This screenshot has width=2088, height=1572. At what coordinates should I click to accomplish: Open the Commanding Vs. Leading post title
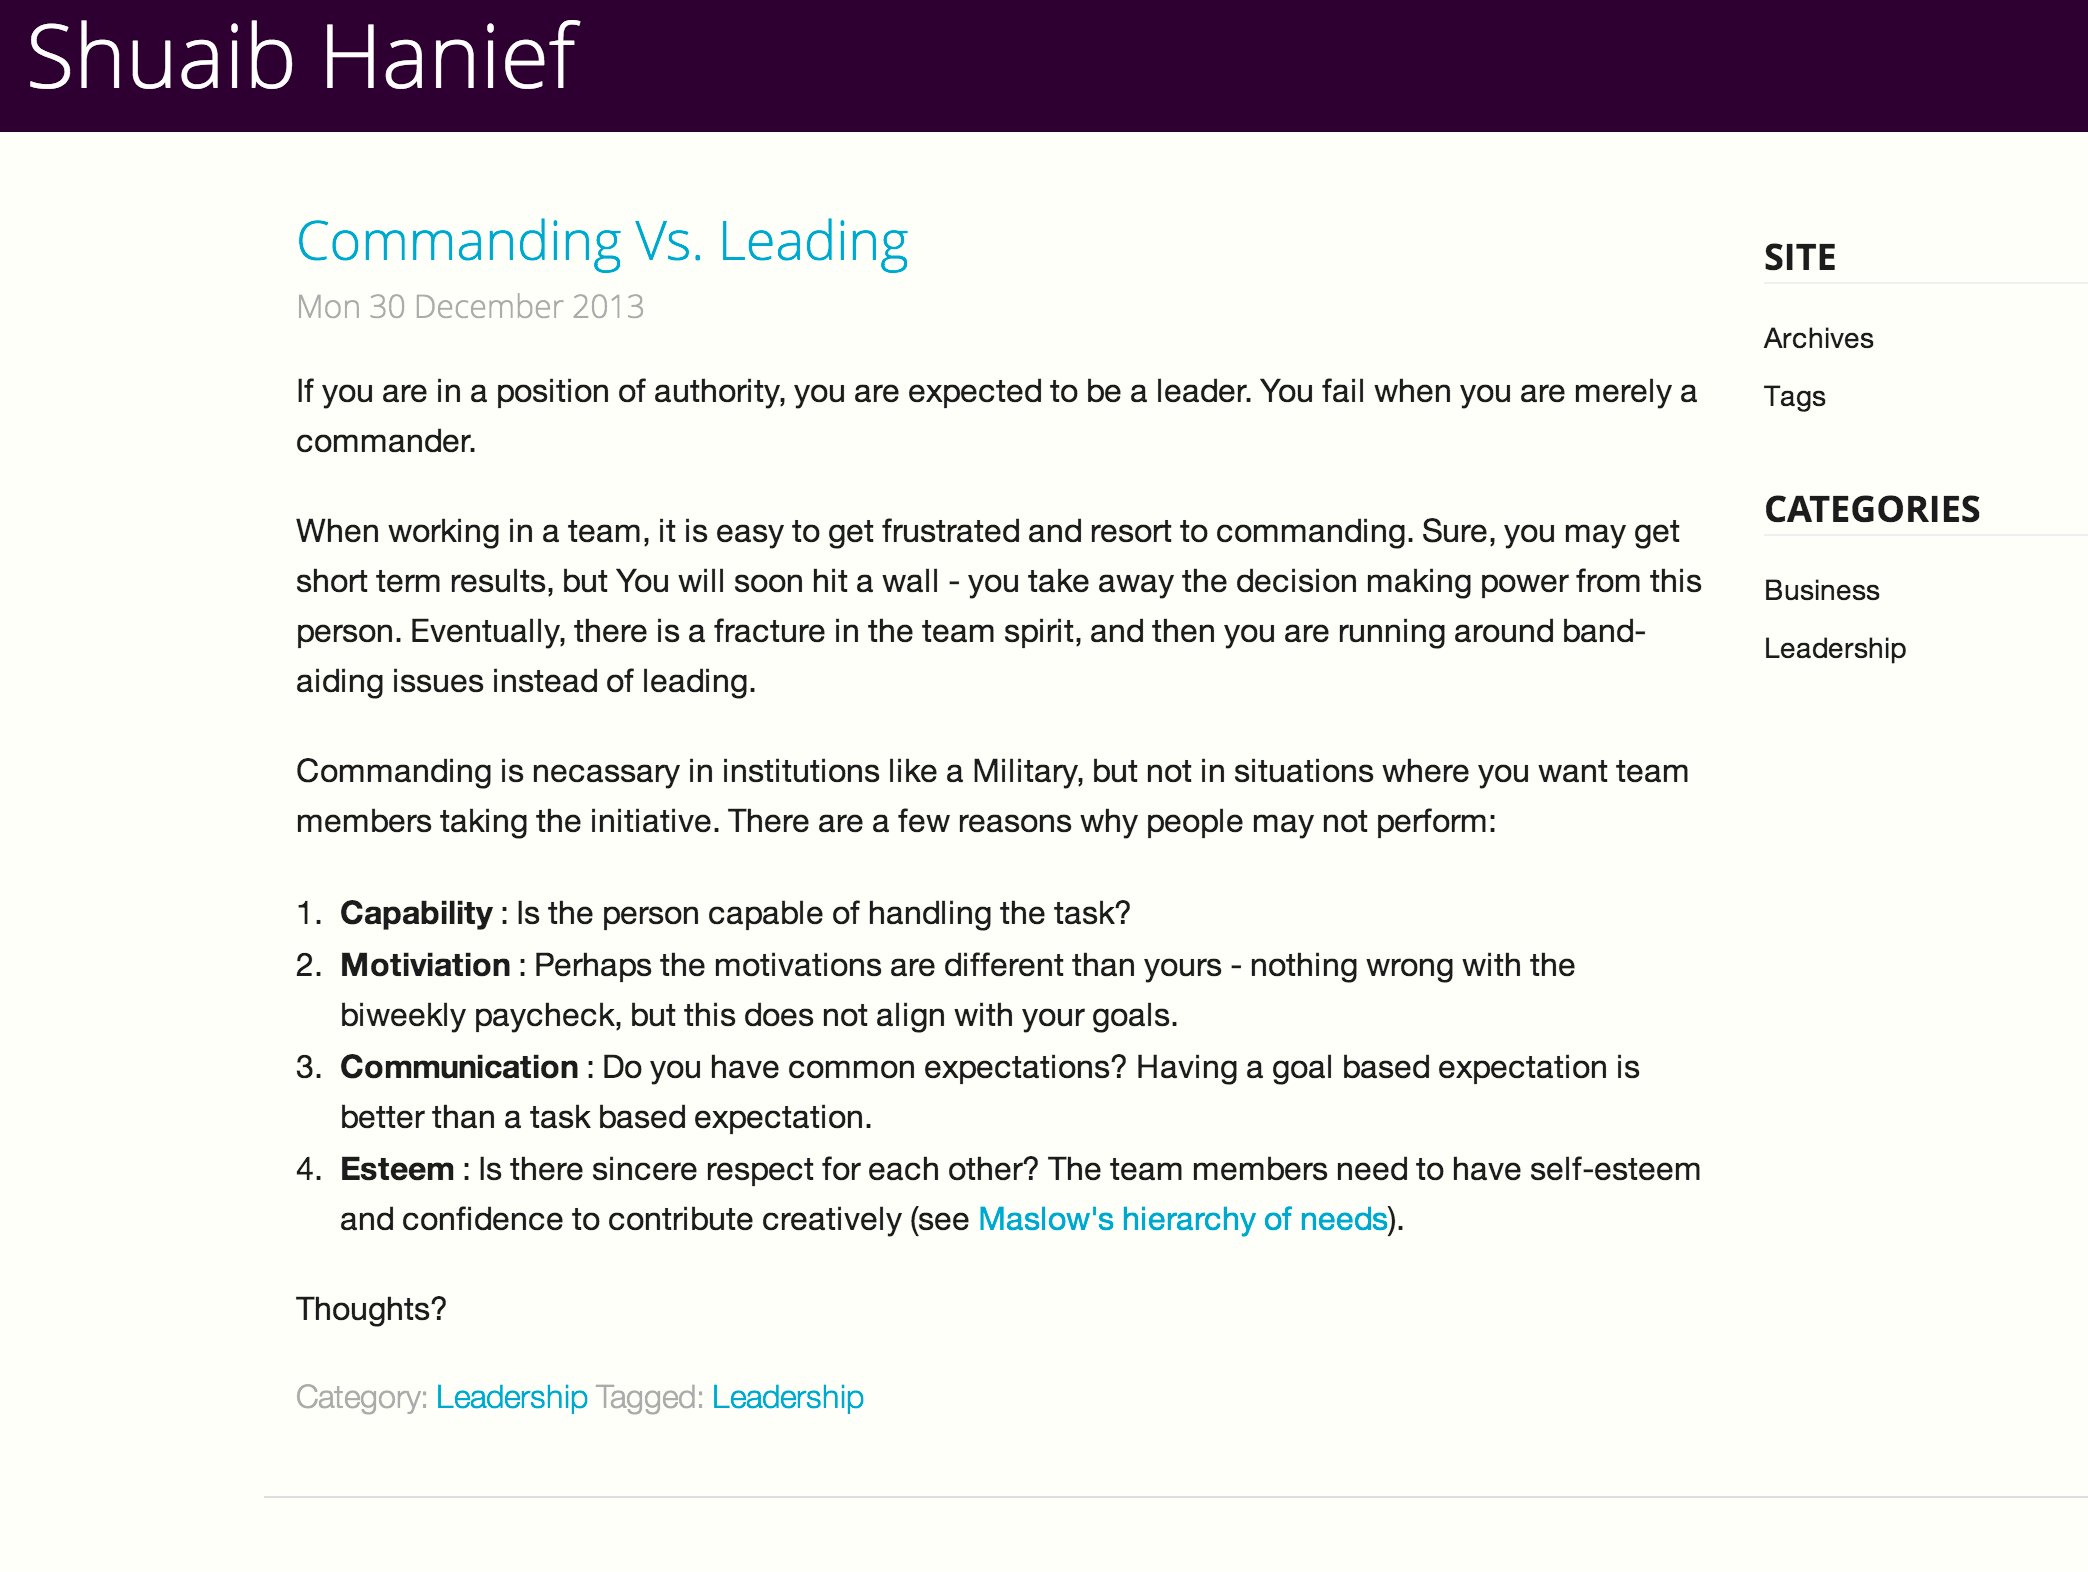coord(602,242)
